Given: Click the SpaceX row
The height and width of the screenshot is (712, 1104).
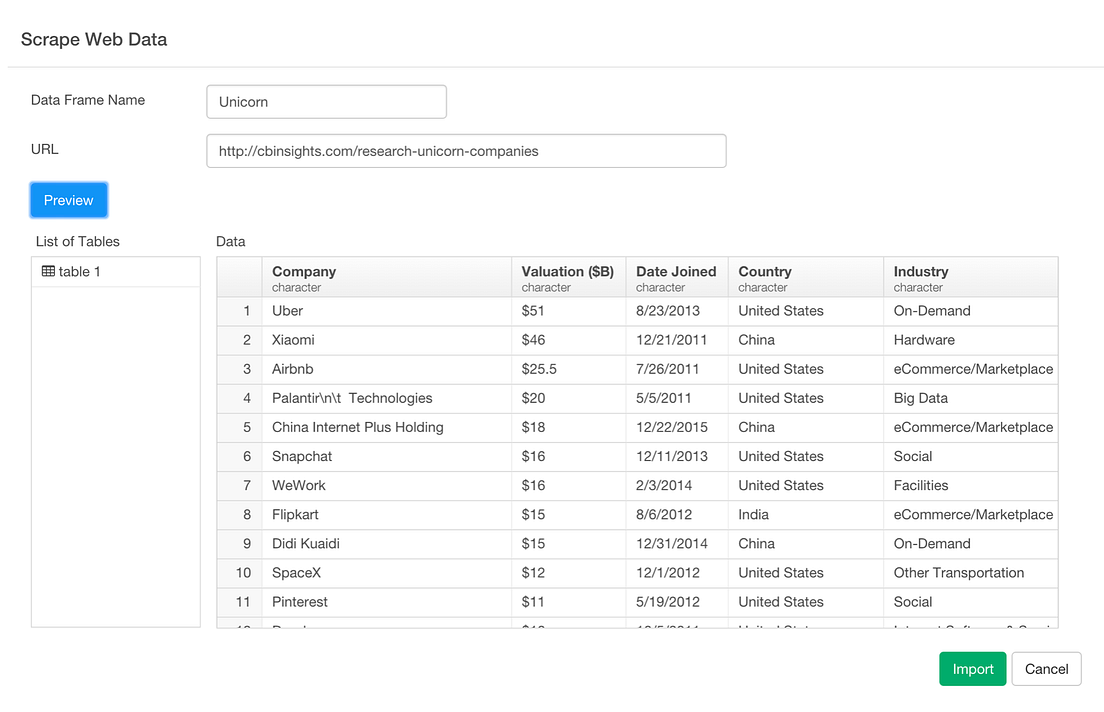Looking at the screenshot, I should pyautogui.click(x=400, y=572).
